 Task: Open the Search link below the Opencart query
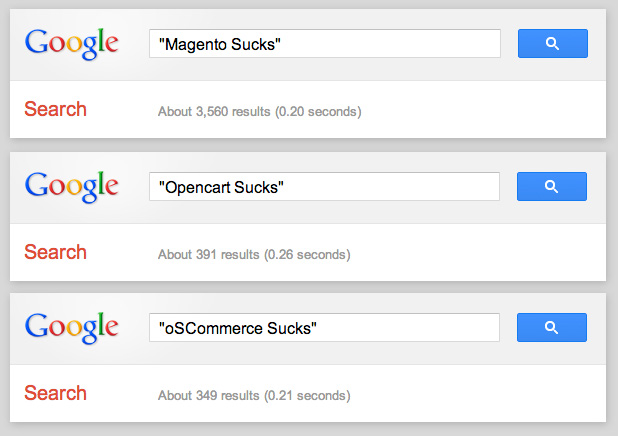[x=55, y=252]
